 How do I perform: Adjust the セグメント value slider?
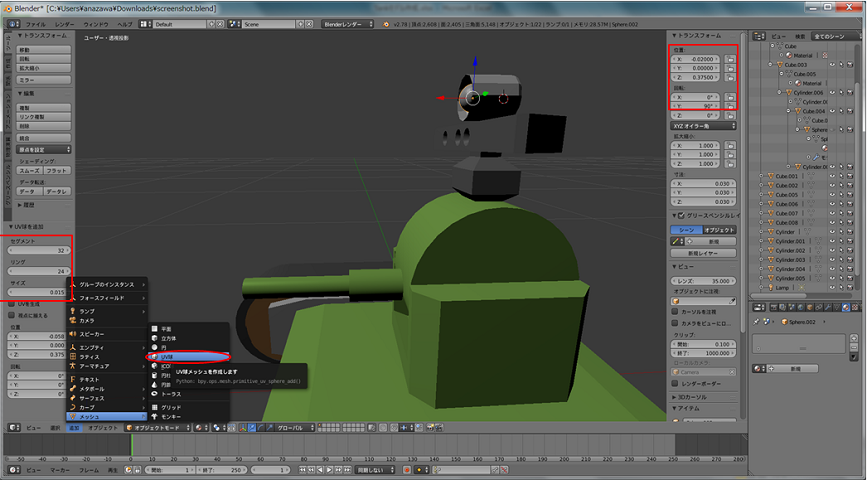point(38,250)
